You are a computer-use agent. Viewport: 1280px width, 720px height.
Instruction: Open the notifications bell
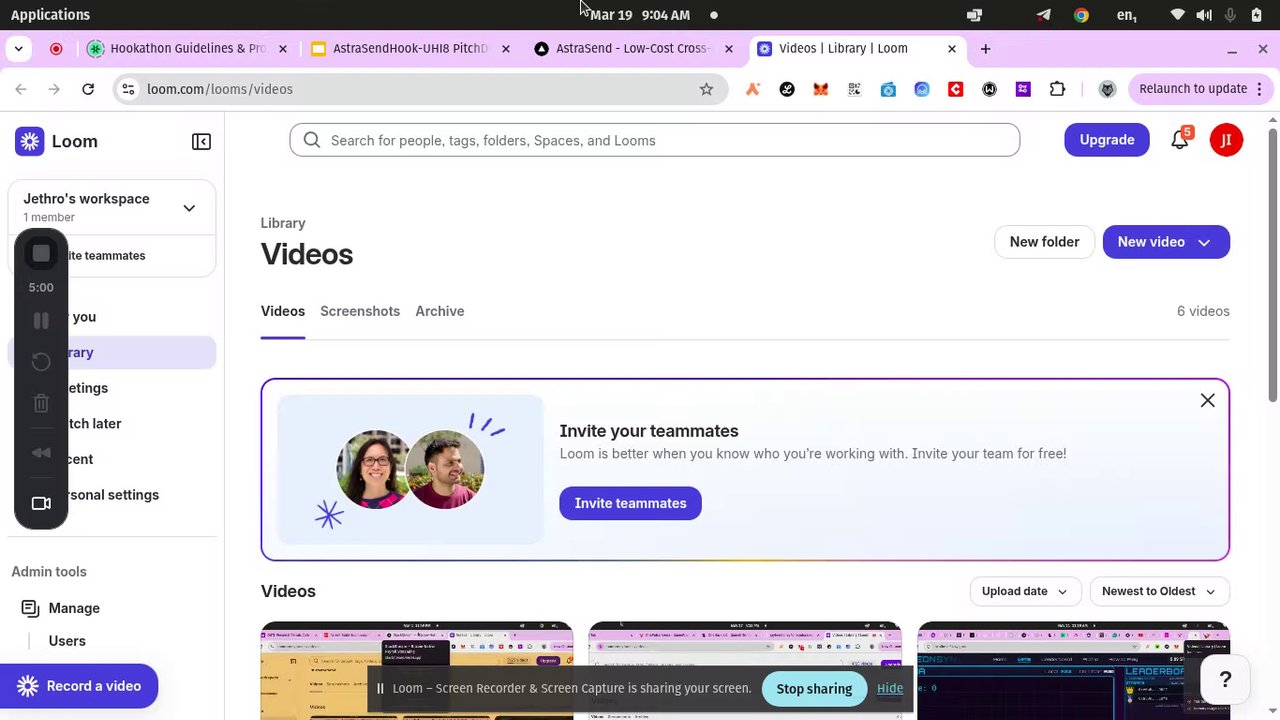1180,140
